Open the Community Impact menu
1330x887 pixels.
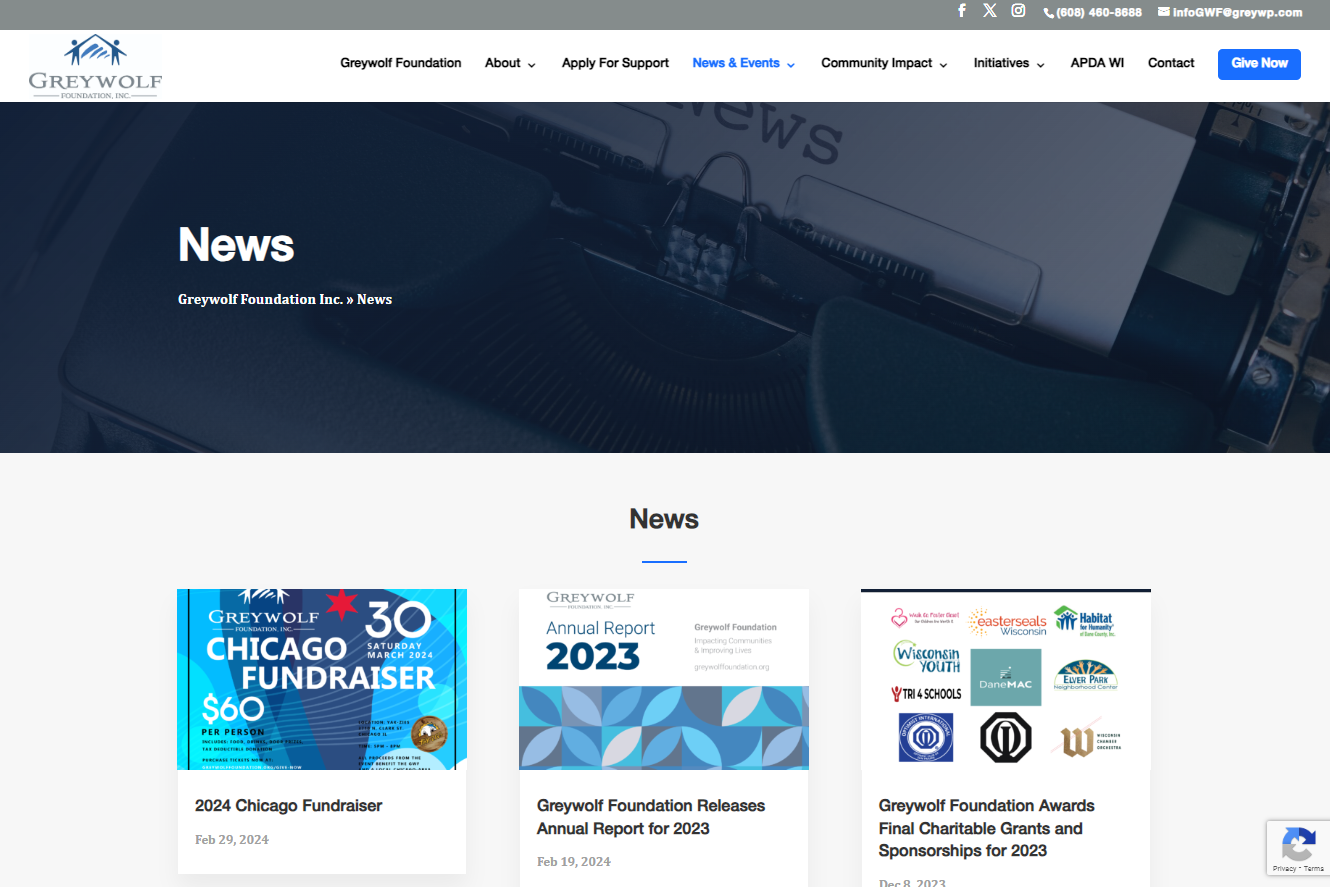tap(877, 63)
